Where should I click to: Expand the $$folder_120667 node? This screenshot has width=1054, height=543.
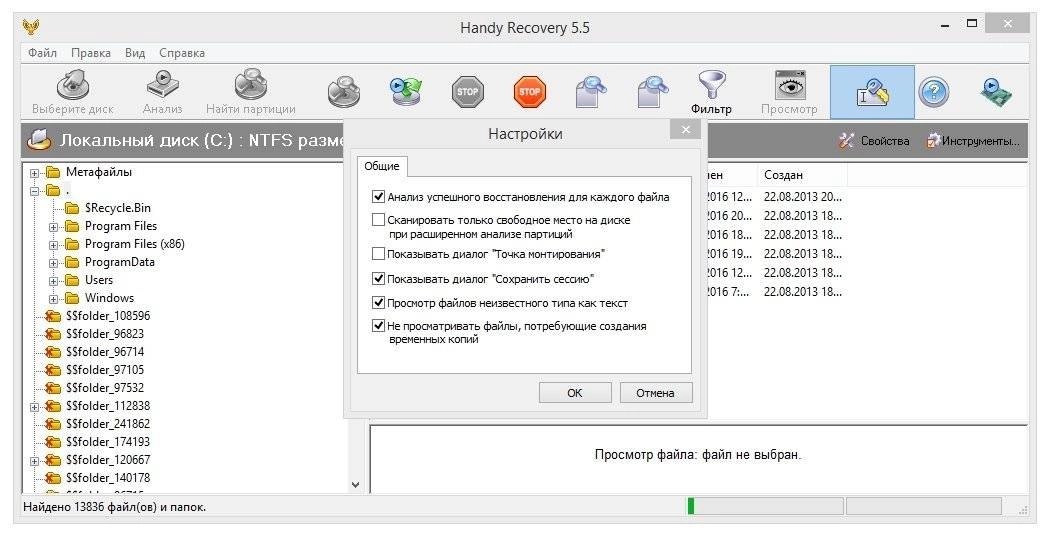34,461
